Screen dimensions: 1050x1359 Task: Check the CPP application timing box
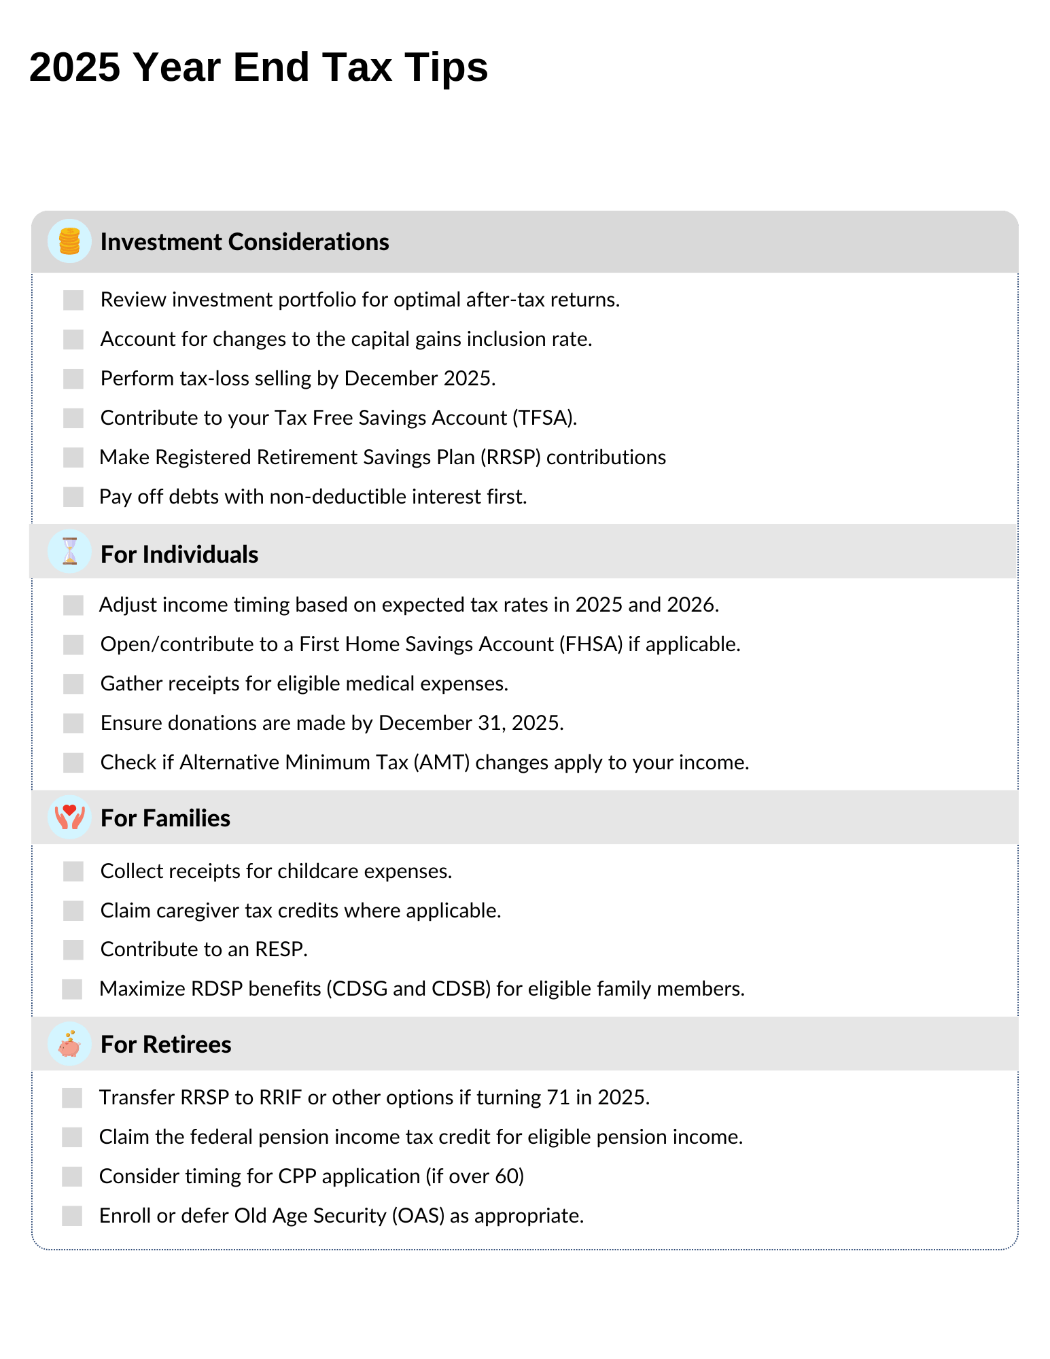coord(72,1176)
